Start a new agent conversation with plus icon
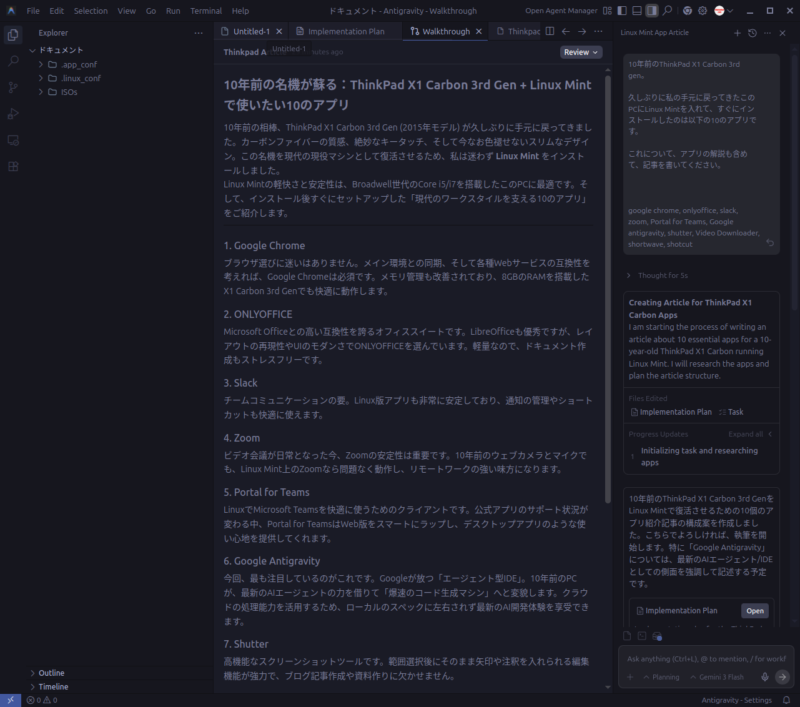 point(738,32)
